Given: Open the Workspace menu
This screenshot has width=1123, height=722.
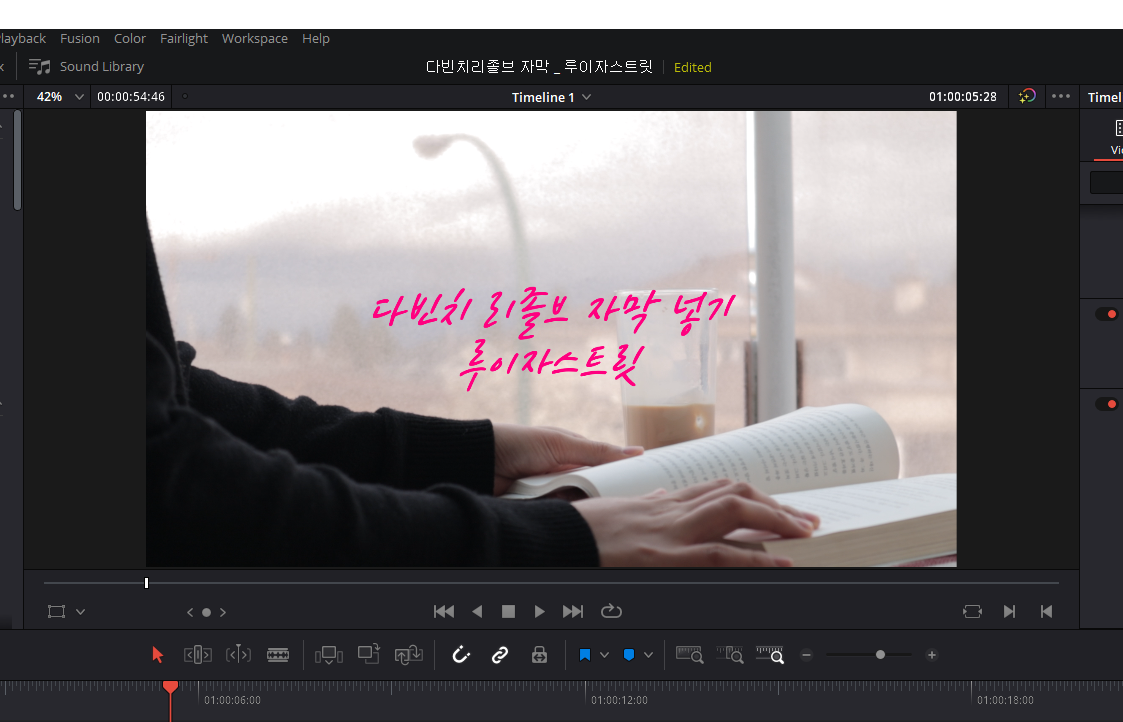Looking at the screenshot, I should [x=254, y=39].
